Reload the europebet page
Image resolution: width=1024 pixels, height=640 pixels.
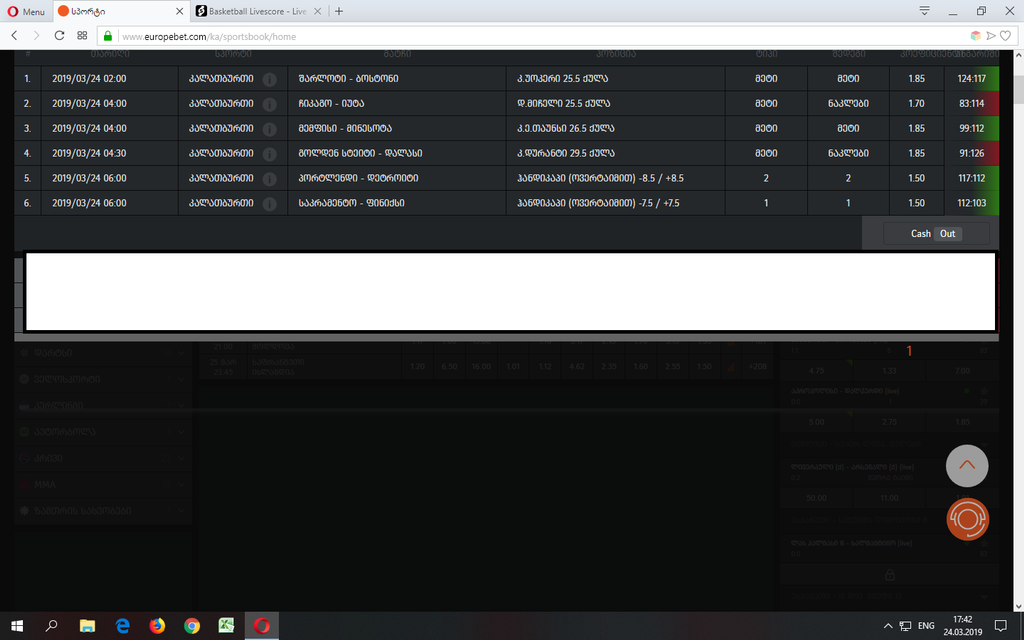[59, 36]
